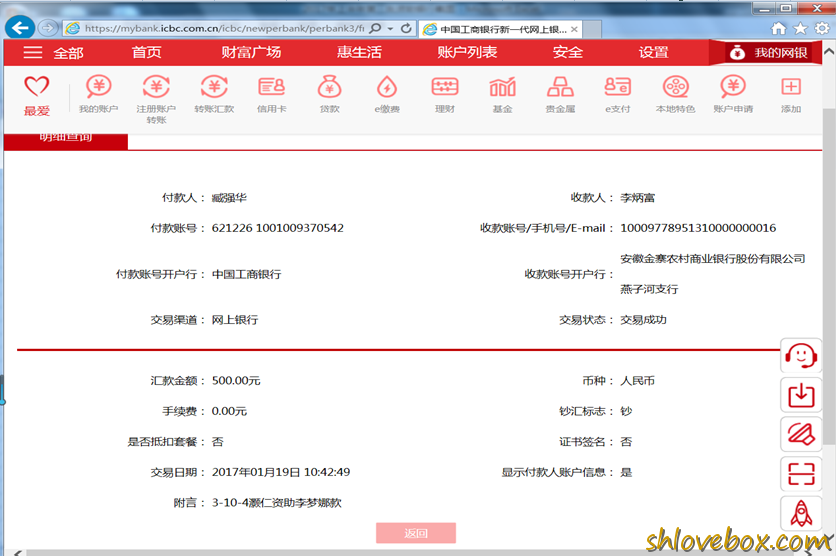Click payee bank name 安徽金寨农村商业银行股份有限公司
The height and width of the screenshot is (556, 836).
click(x=713, y=259)
